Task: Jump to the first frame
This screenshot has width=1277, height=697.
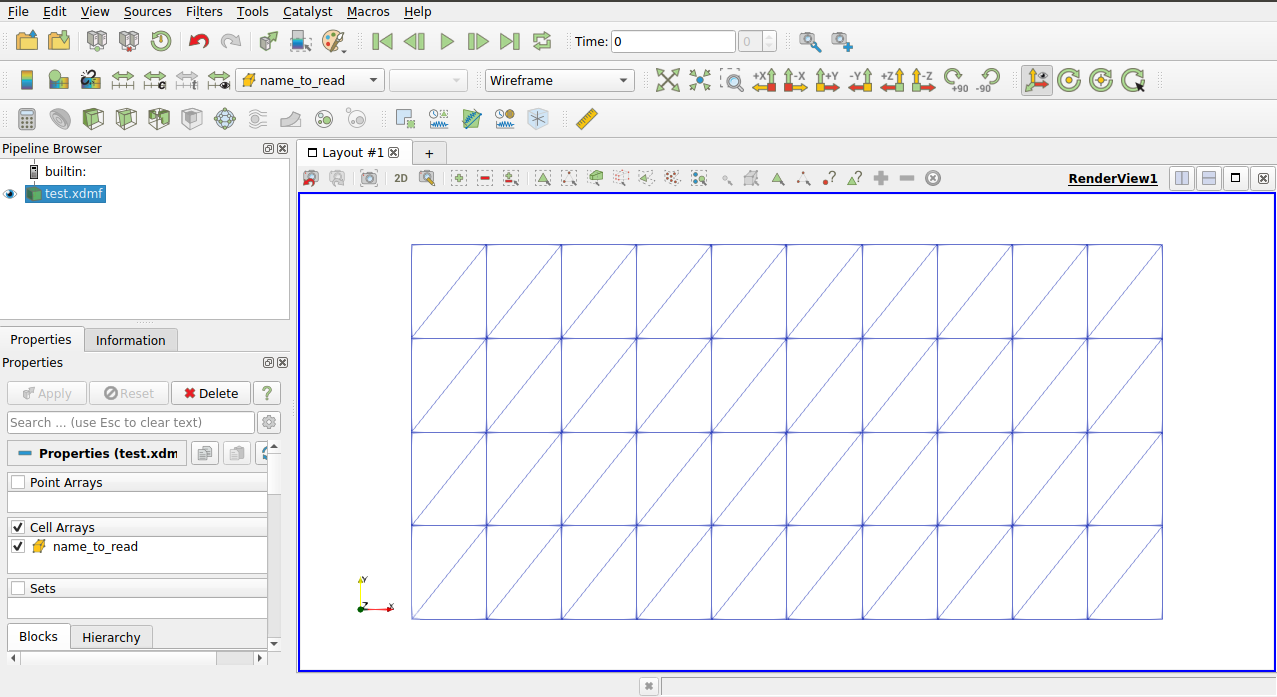Action: click(382, 41)
